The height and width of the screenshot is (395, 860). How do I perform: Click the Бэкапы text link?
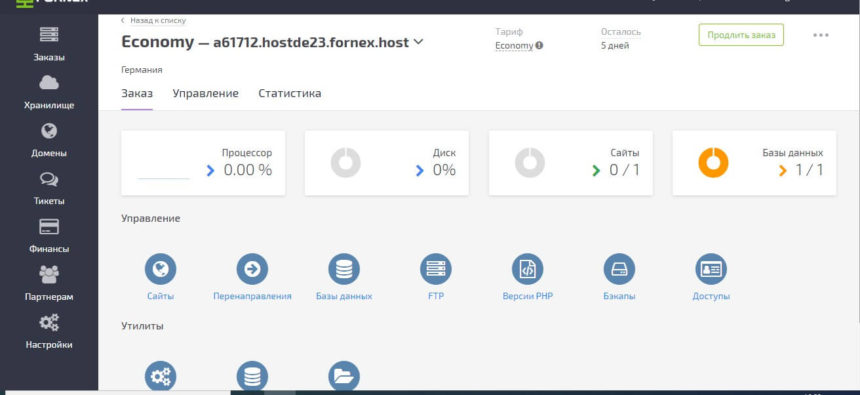coord(619,296)
